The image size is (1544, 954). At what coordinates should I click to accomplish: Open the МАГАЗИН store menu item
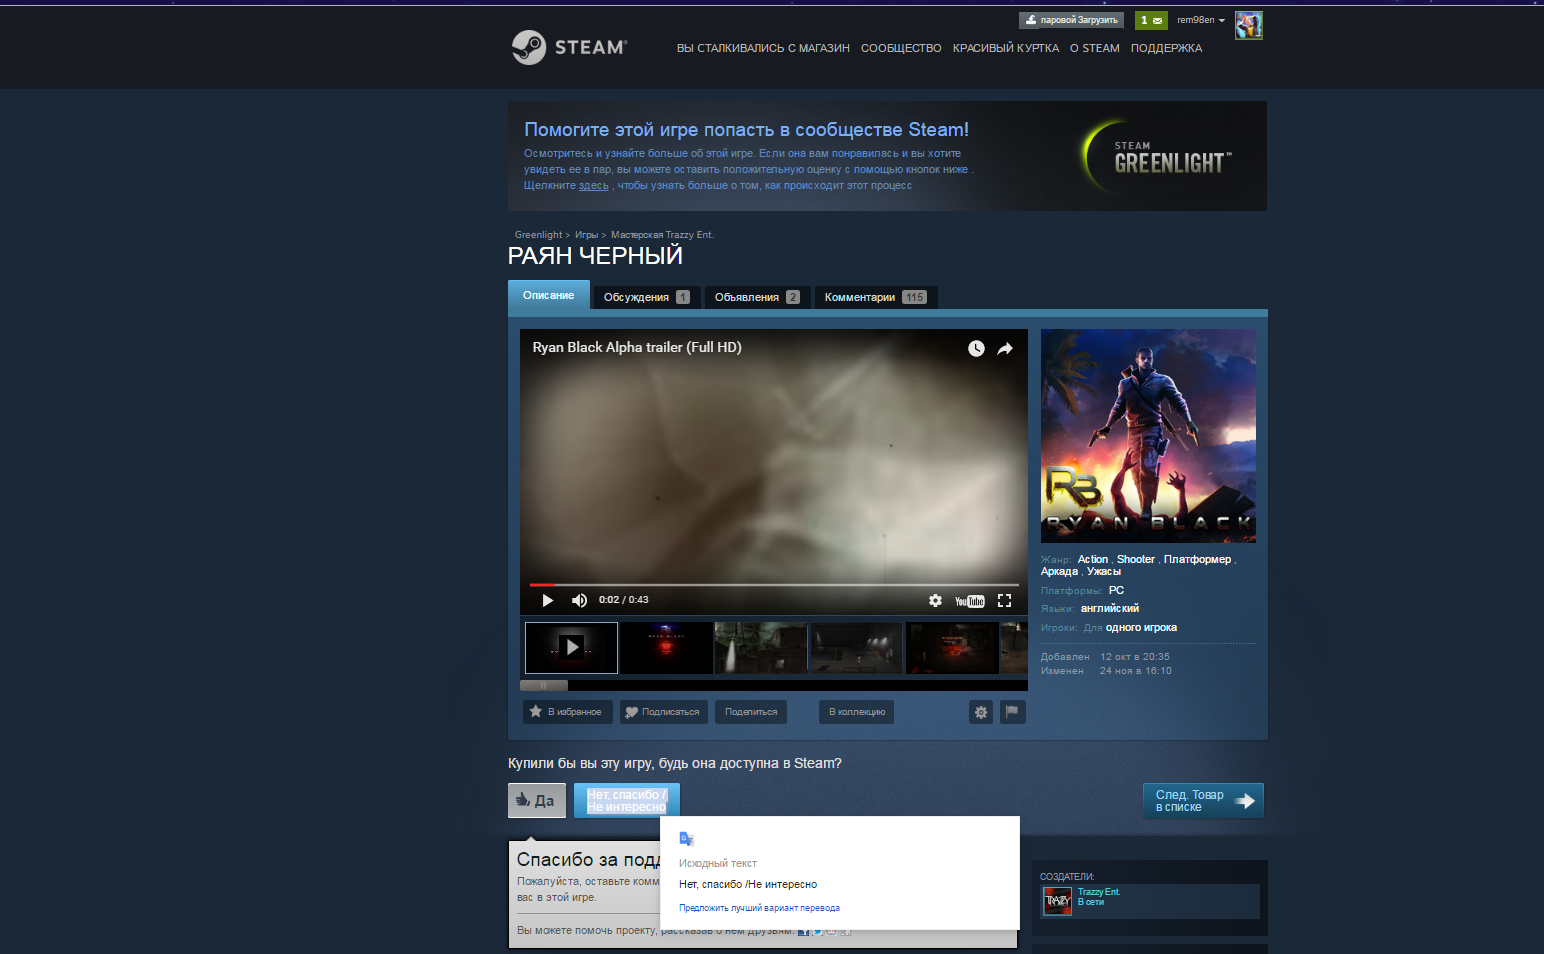tap(763, 48)
